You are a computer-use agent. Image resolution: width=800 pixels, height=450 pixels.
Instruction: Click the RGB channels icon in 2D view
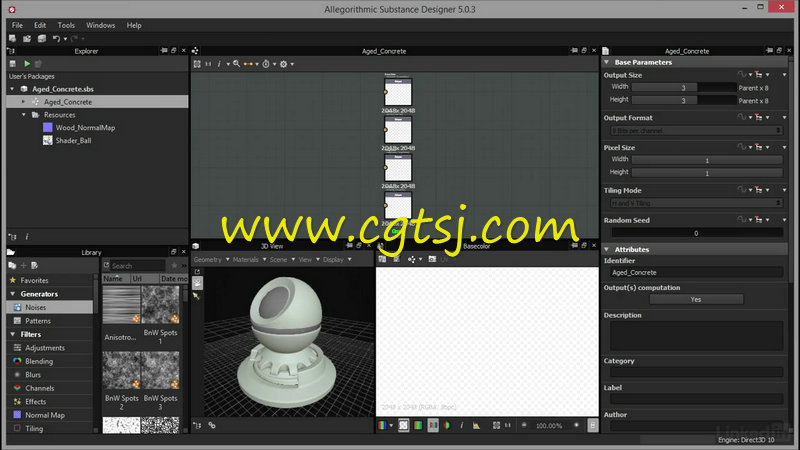(382, 425)
